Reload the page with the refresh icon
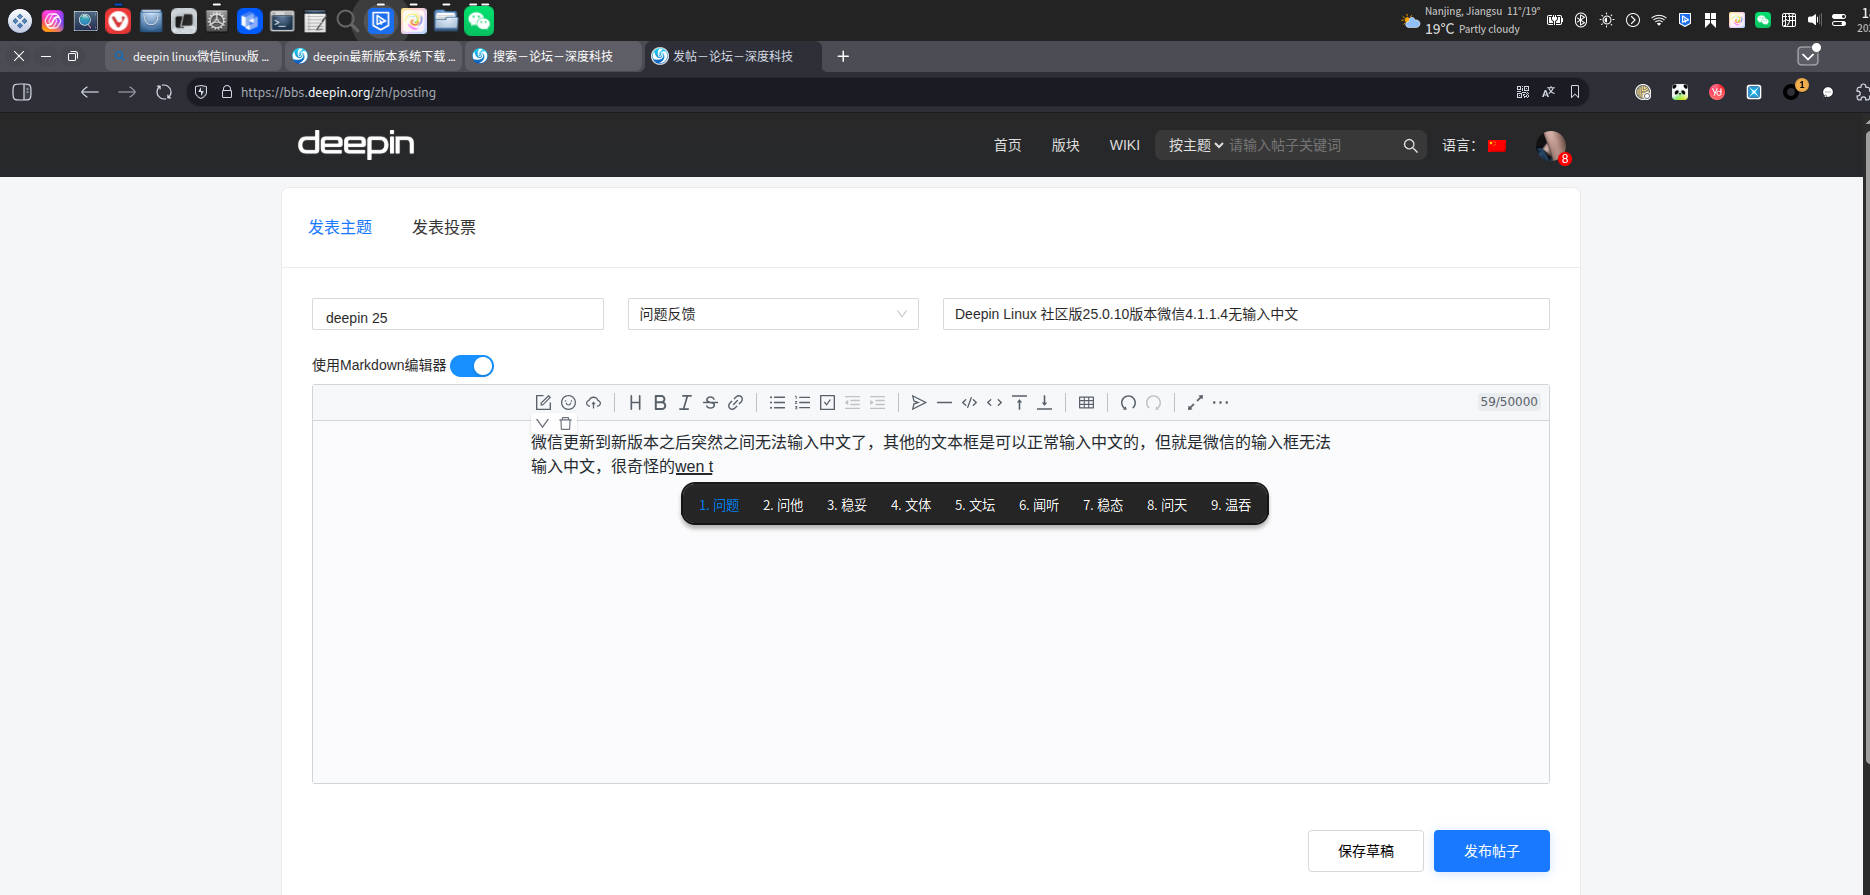 [164, 92]
